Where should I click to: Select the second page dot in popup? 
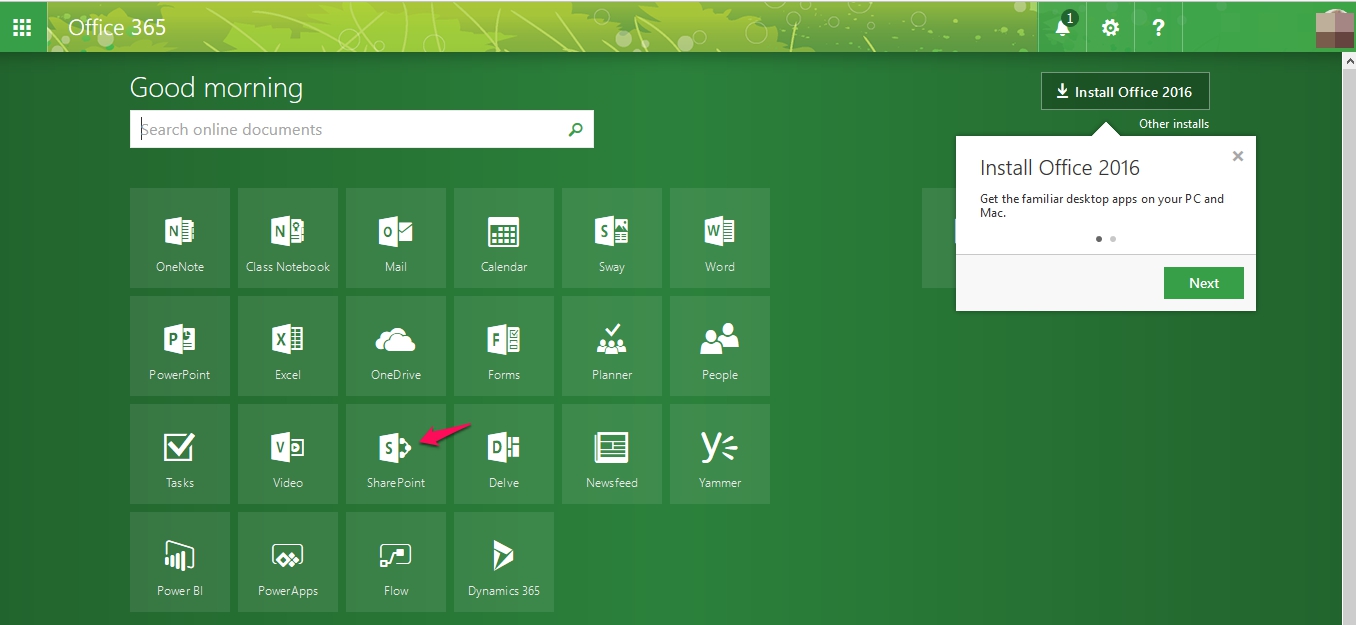click(x=1113, y=239)
